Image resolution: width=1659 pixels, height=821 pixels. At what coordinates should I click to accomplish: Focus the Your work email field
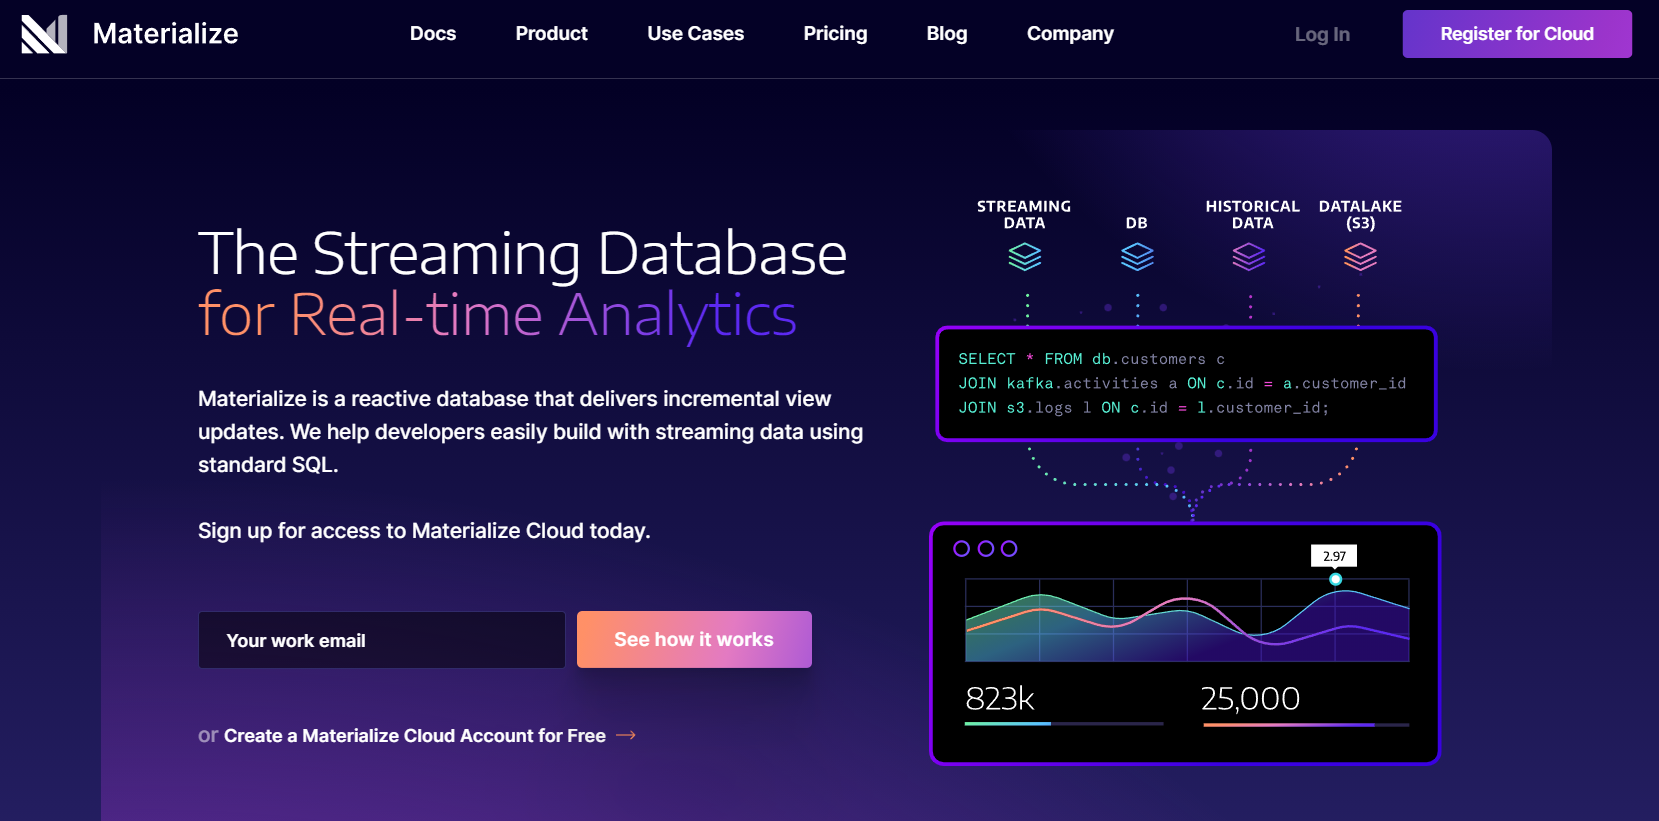tap(382, 640)
